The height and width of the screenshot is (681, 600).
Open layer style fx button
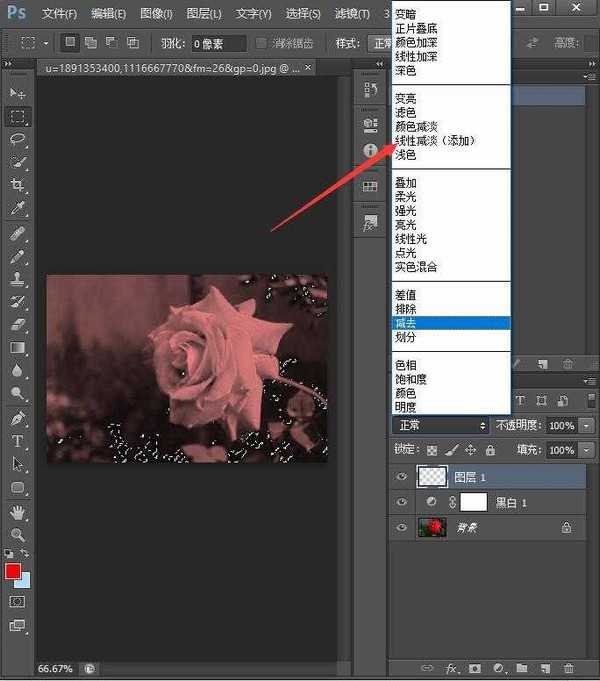451,667
